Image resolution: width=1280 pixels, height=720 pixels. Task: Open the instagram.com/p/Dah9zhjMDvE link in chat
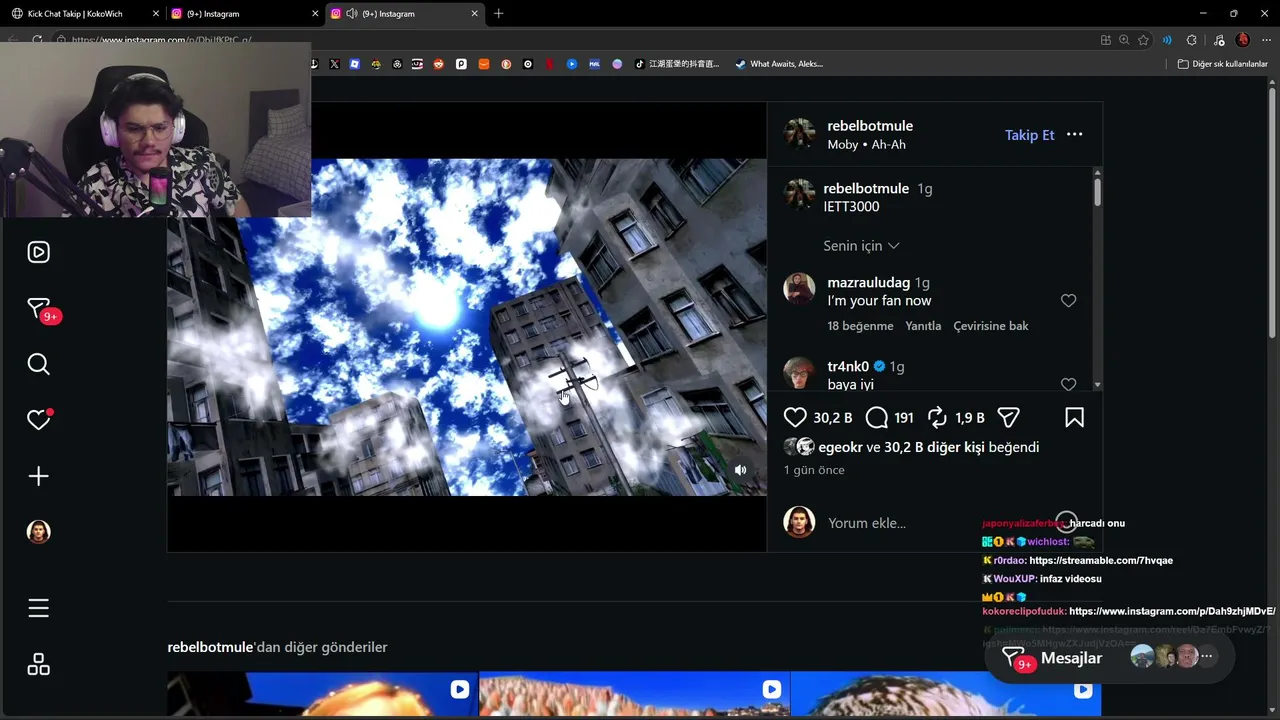coord(1172,611)
